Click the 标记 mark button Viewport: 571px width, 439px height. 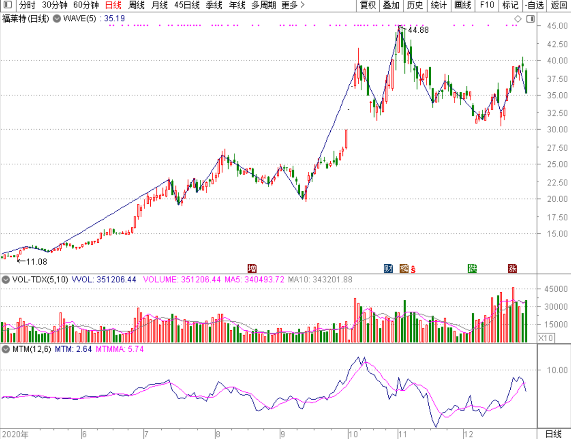[x=510, y=5]
